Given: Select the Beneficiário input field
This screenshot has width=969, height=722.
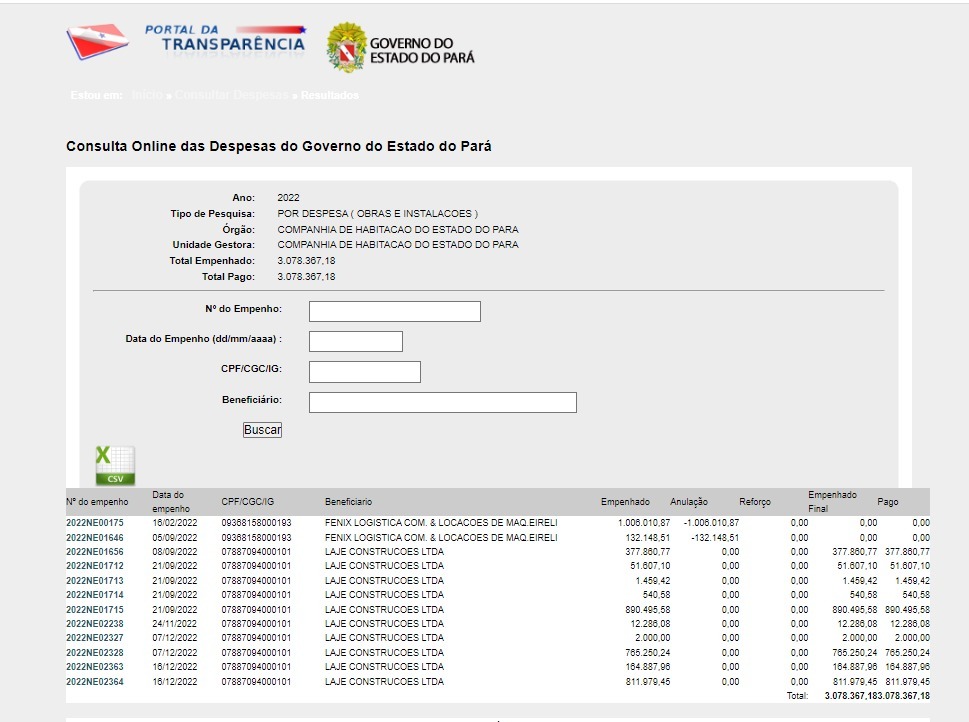Looking at the screenshot, I should tap(442, 402).
